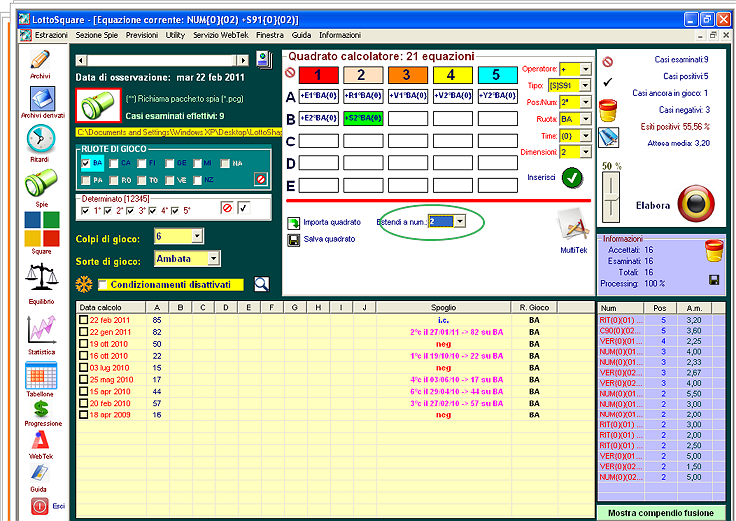736x521 pixels.
Task: Adjust the 50 % vertical slider
Action: click(x=610, y=197)
